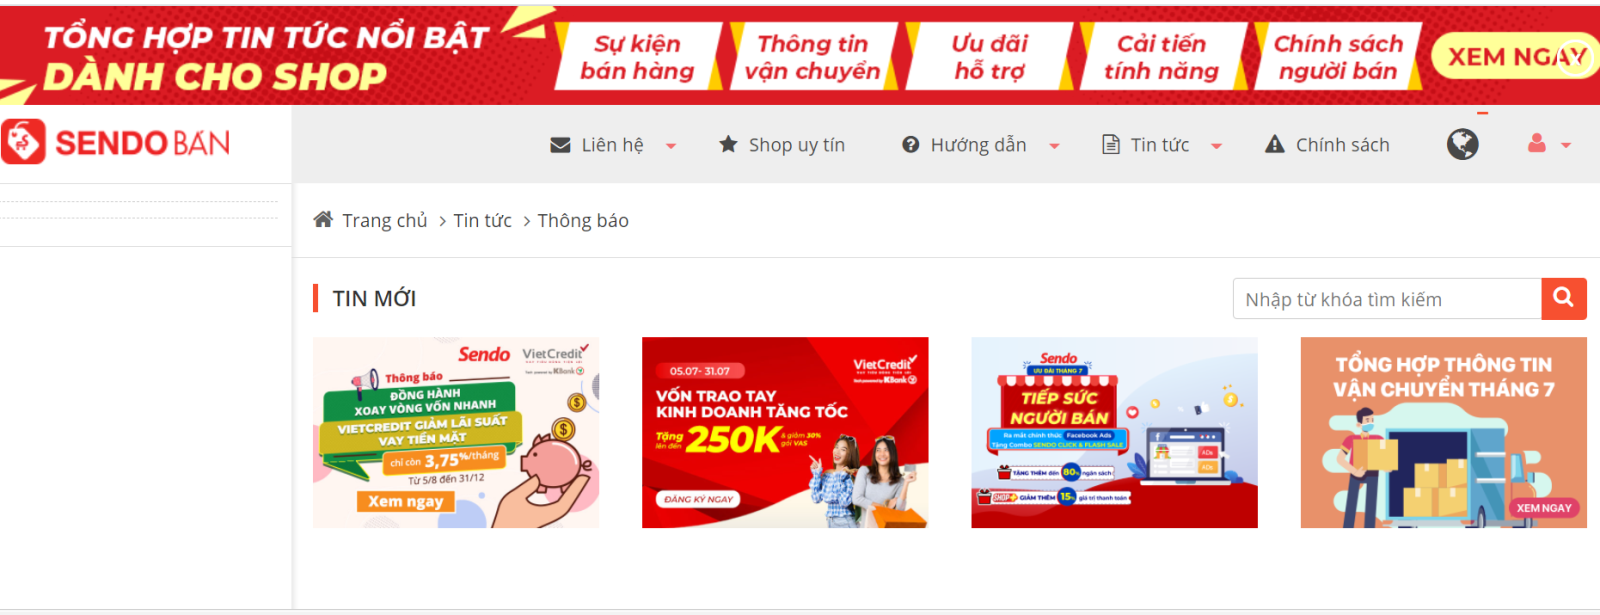Viewport: 1600px width, 615px height.
Task: Click the star icon for Shop uy tín
Action: [x=728, y=144]
